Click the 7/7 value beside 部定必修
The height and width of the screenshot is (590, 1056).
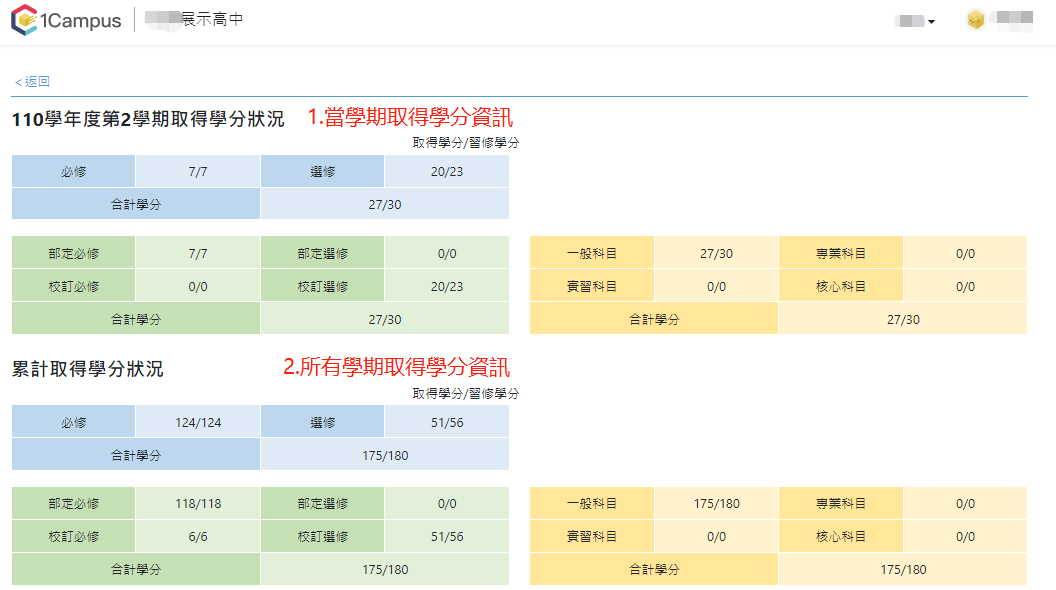[x=198, y=254]
